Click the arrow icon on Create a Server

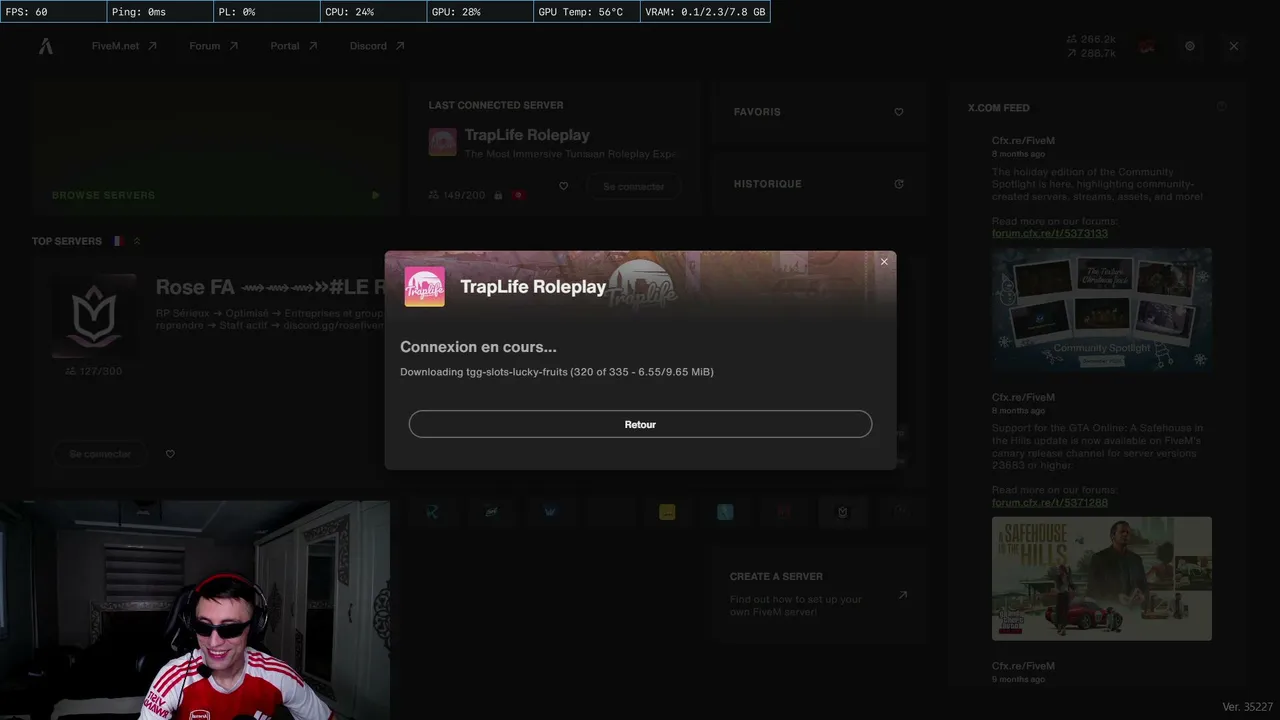902,595
